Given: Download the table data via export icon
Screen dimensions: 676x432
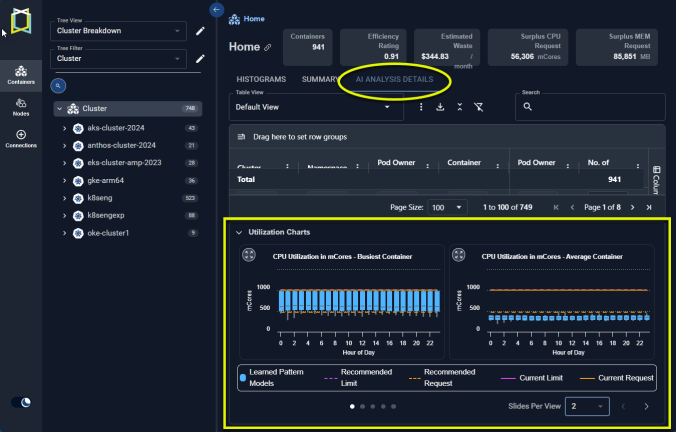Looking at the screenshot, I should 440,107.
